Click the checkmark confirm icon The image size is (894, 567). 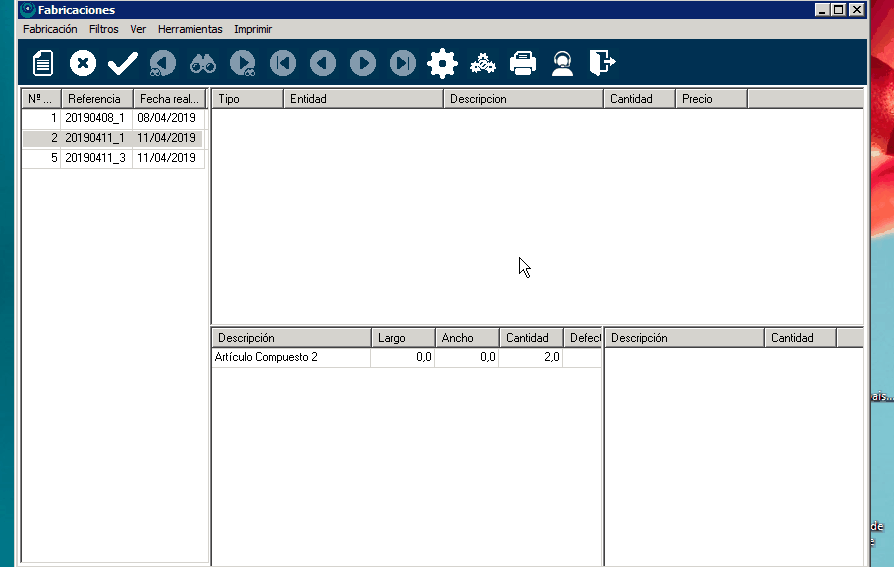[x=122, y=64]
